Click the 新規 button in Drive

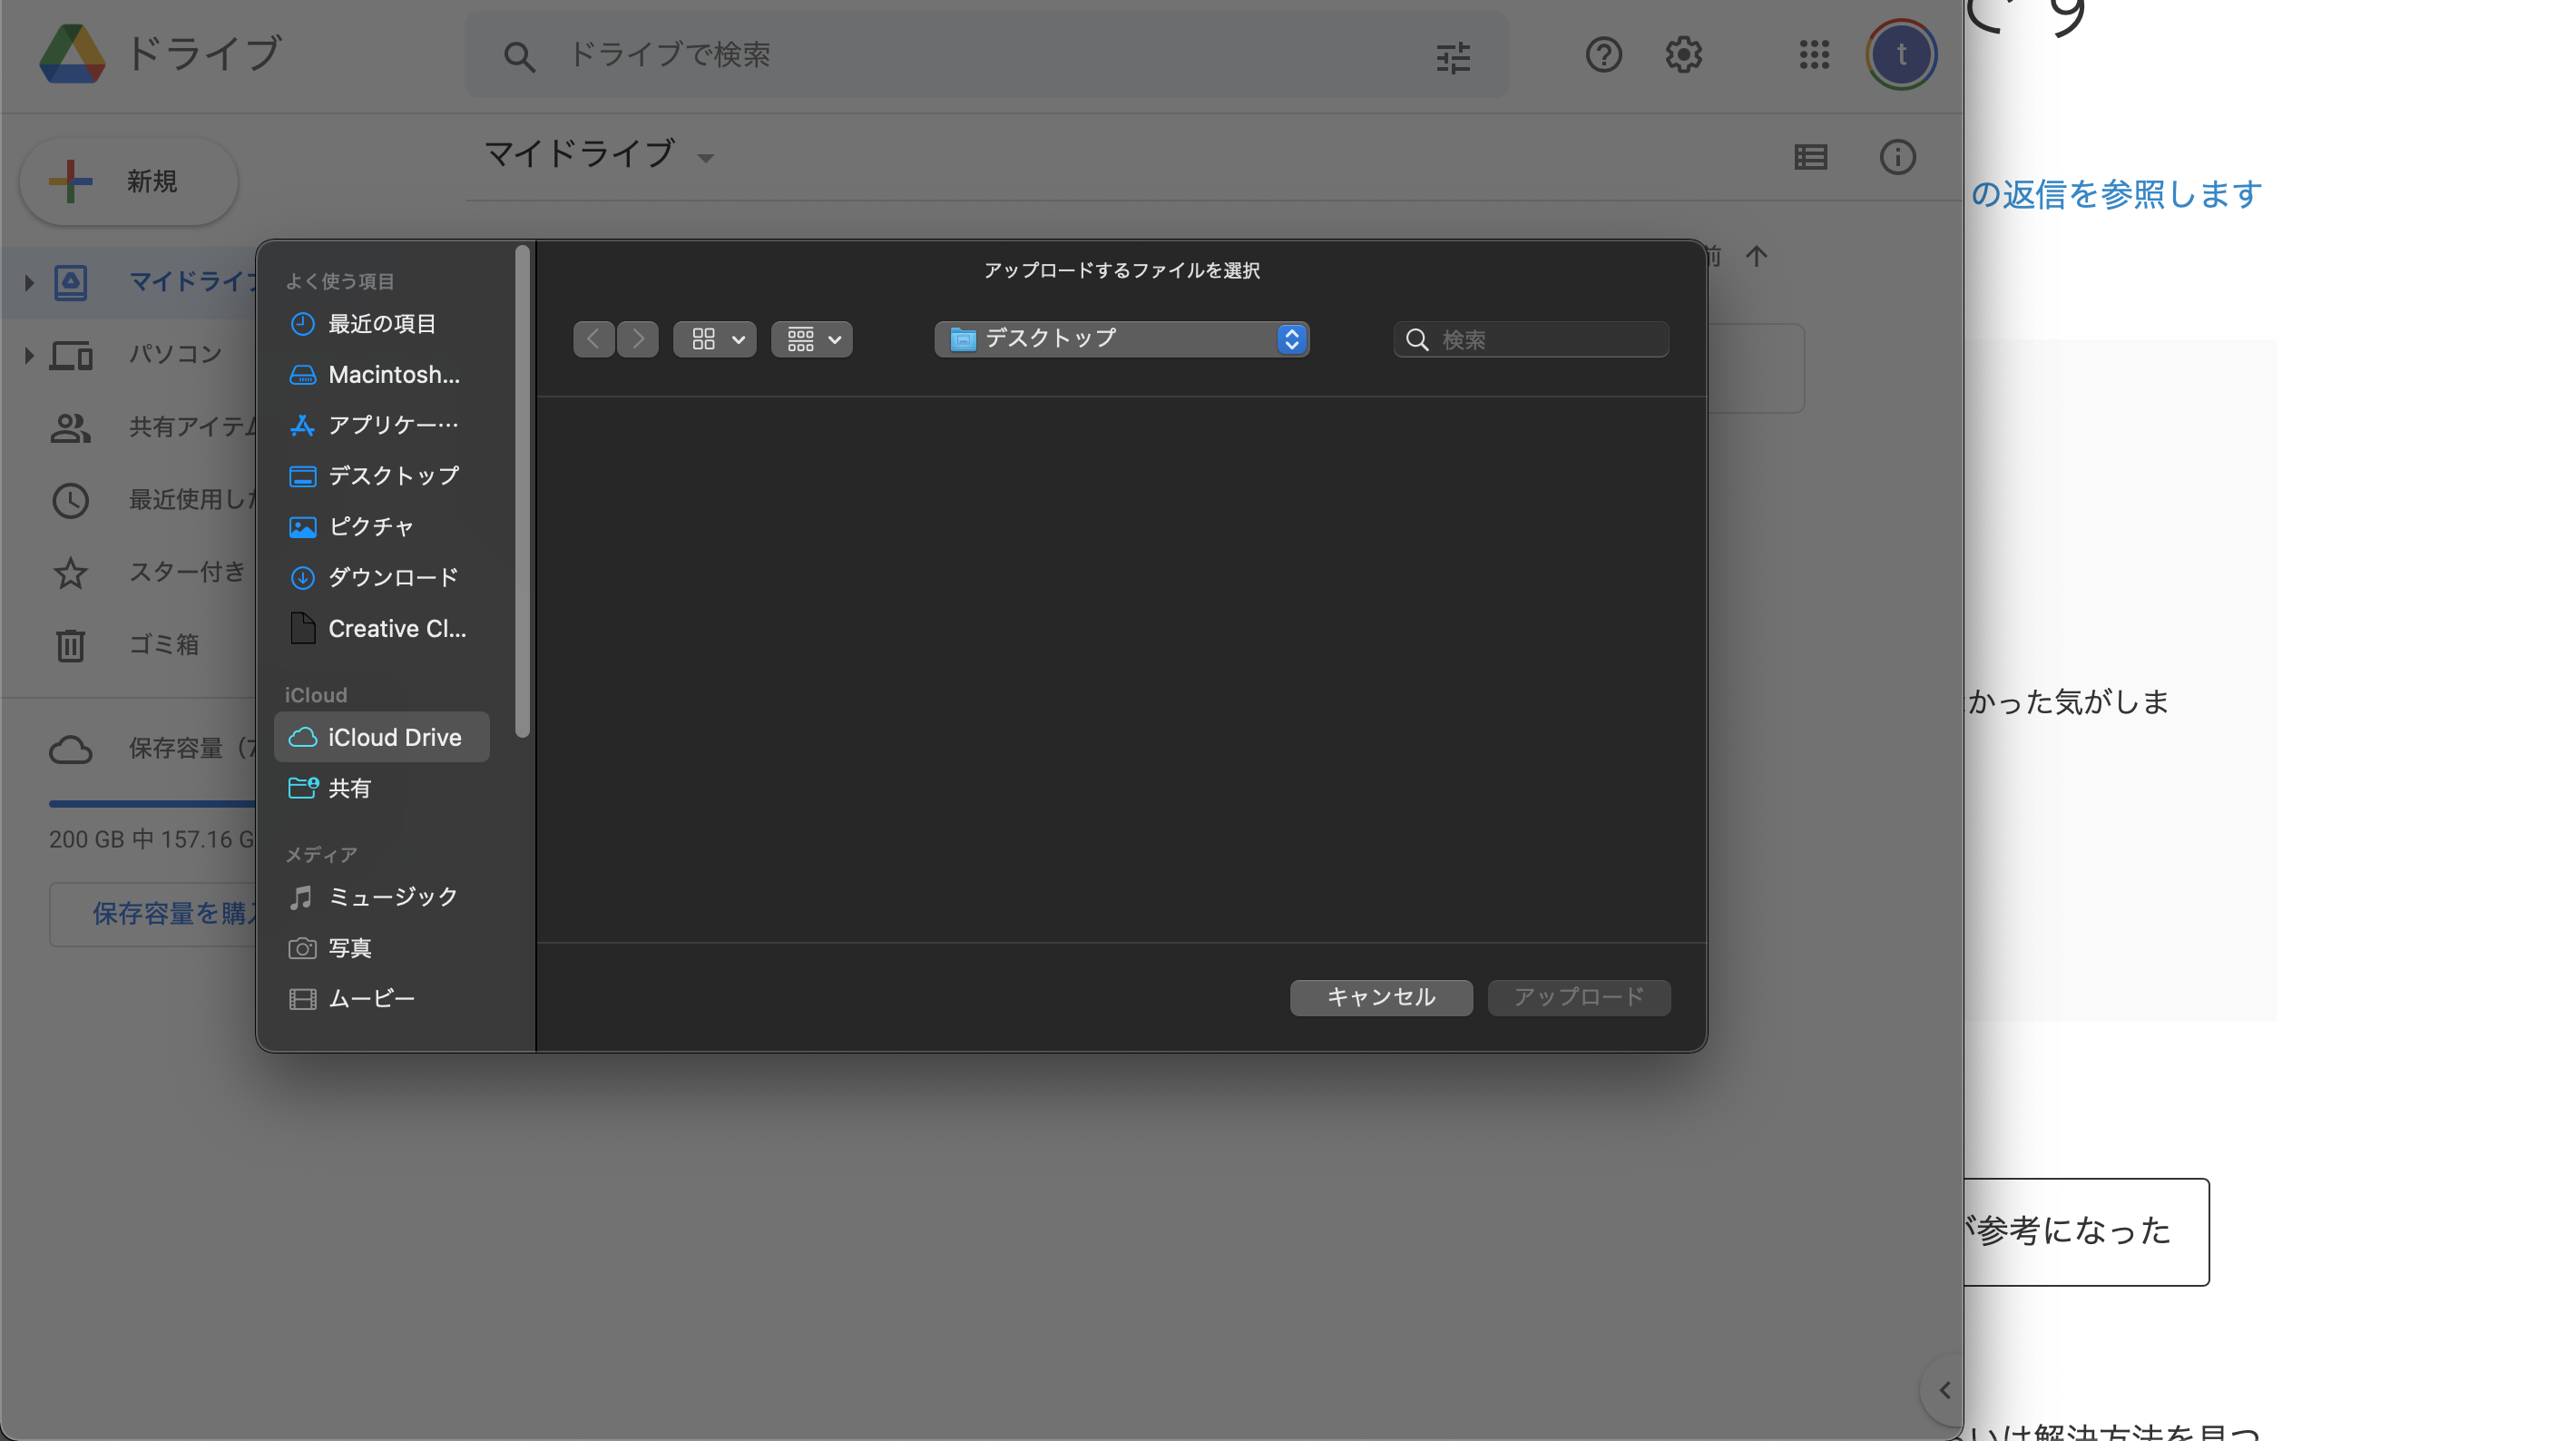pos(128,181)
